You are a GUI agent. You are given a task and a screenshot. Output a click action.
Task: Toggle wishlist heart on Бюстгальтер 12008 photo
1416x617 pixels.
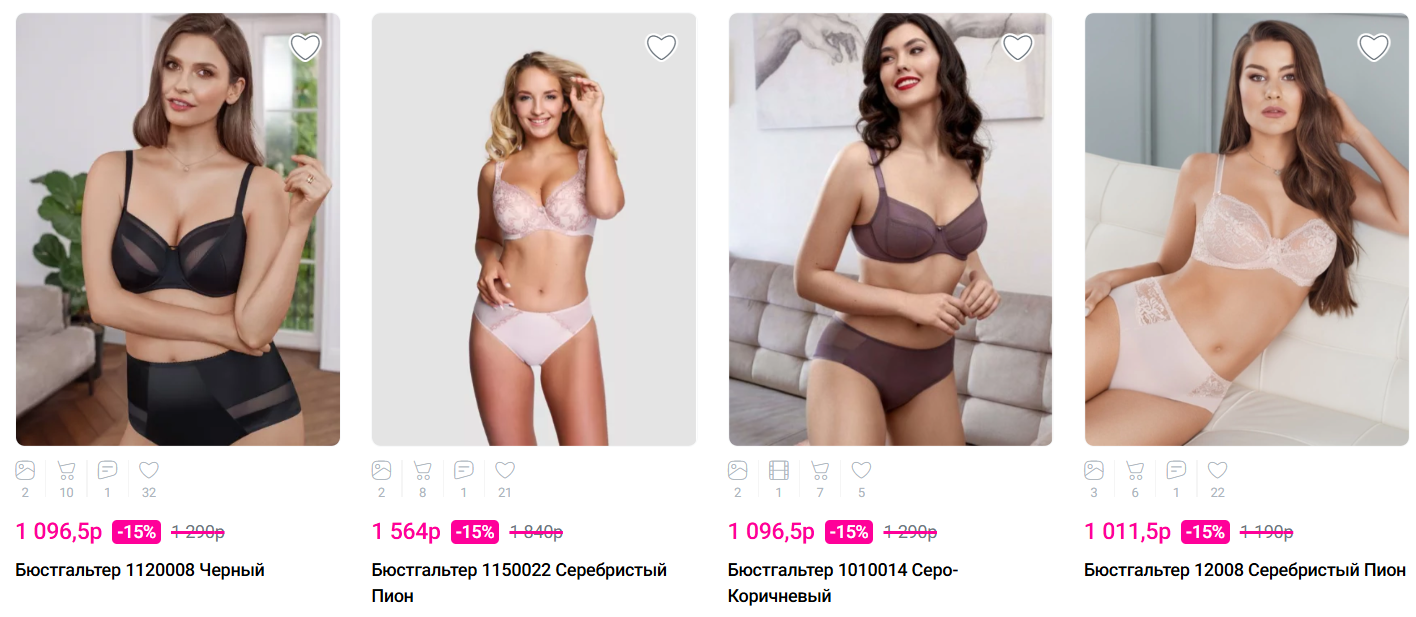point(1373,47)
